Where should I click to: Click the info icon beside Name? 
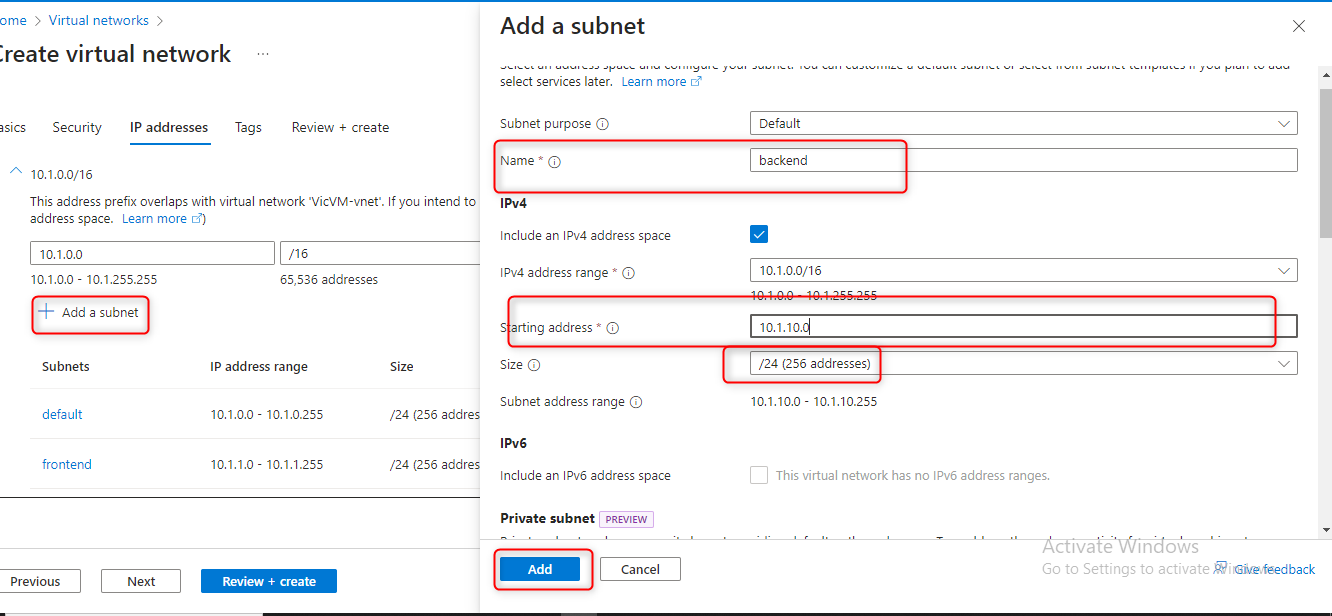[555, 161]
